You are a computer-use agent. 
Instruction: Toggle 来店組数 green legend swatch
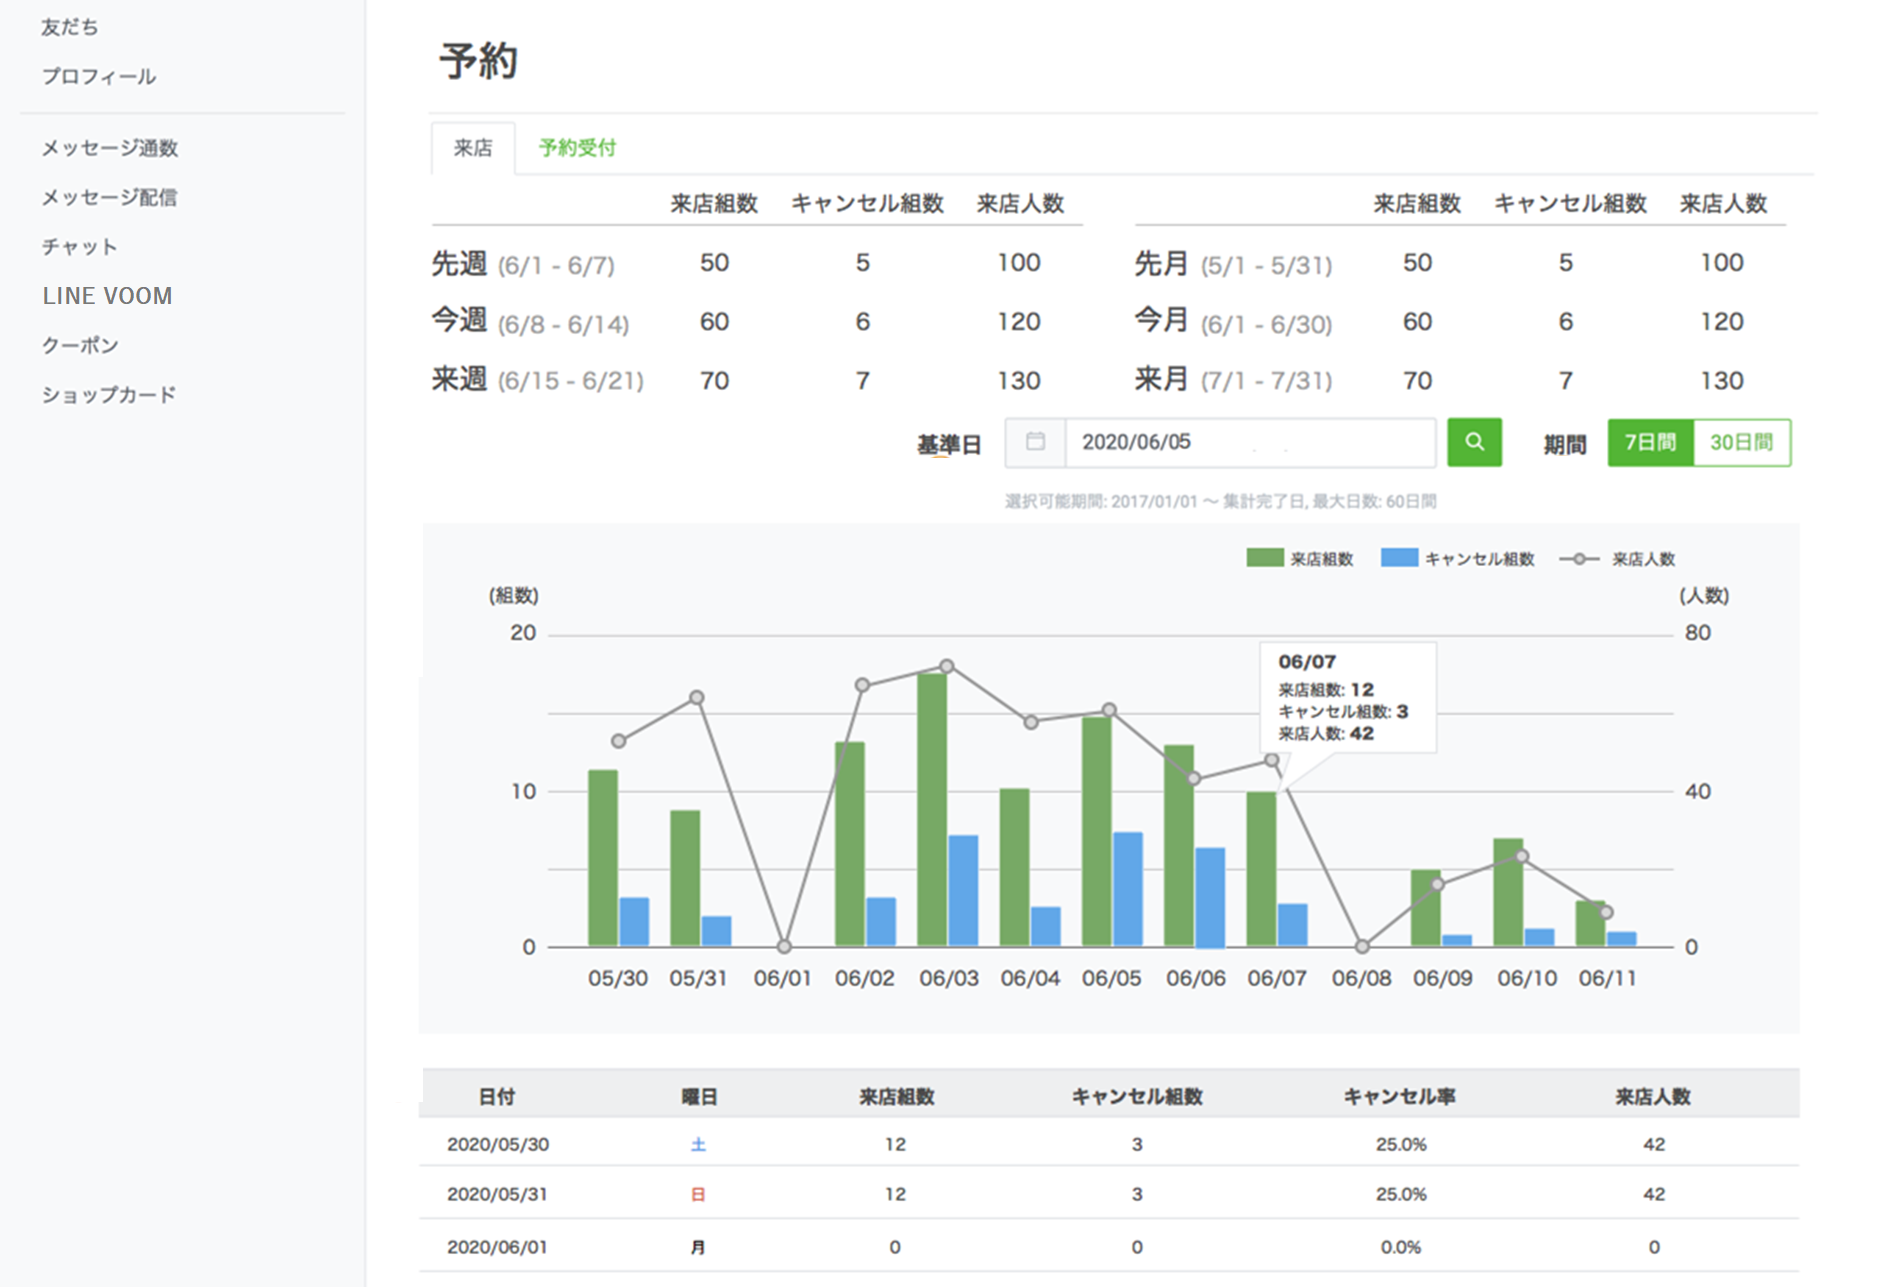(x=1265, y=558)
